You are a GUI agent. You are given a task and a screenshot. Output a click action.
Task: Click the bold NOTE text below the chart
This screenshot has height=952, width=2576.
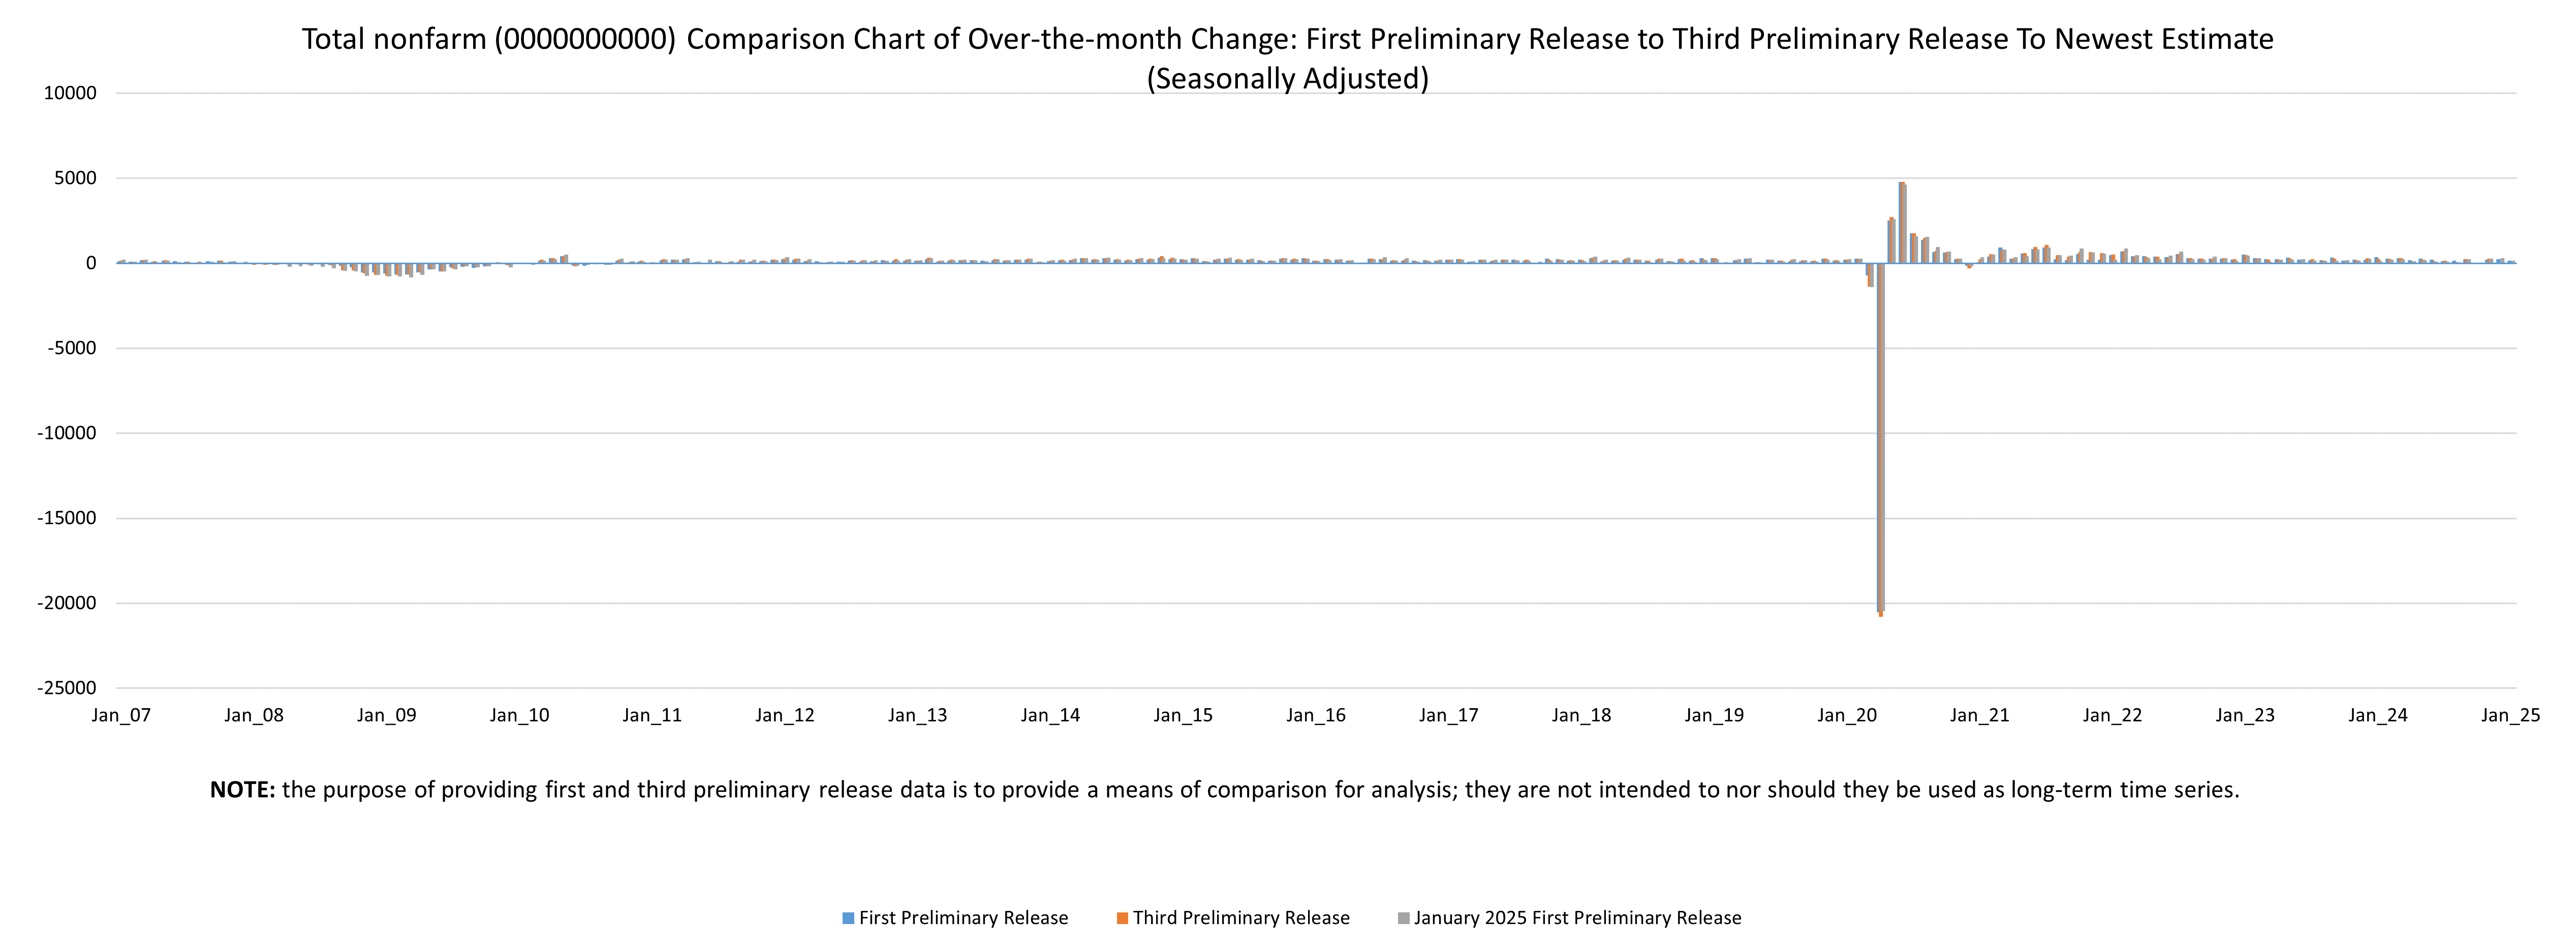pyautogui.click(x=242, y=790)
